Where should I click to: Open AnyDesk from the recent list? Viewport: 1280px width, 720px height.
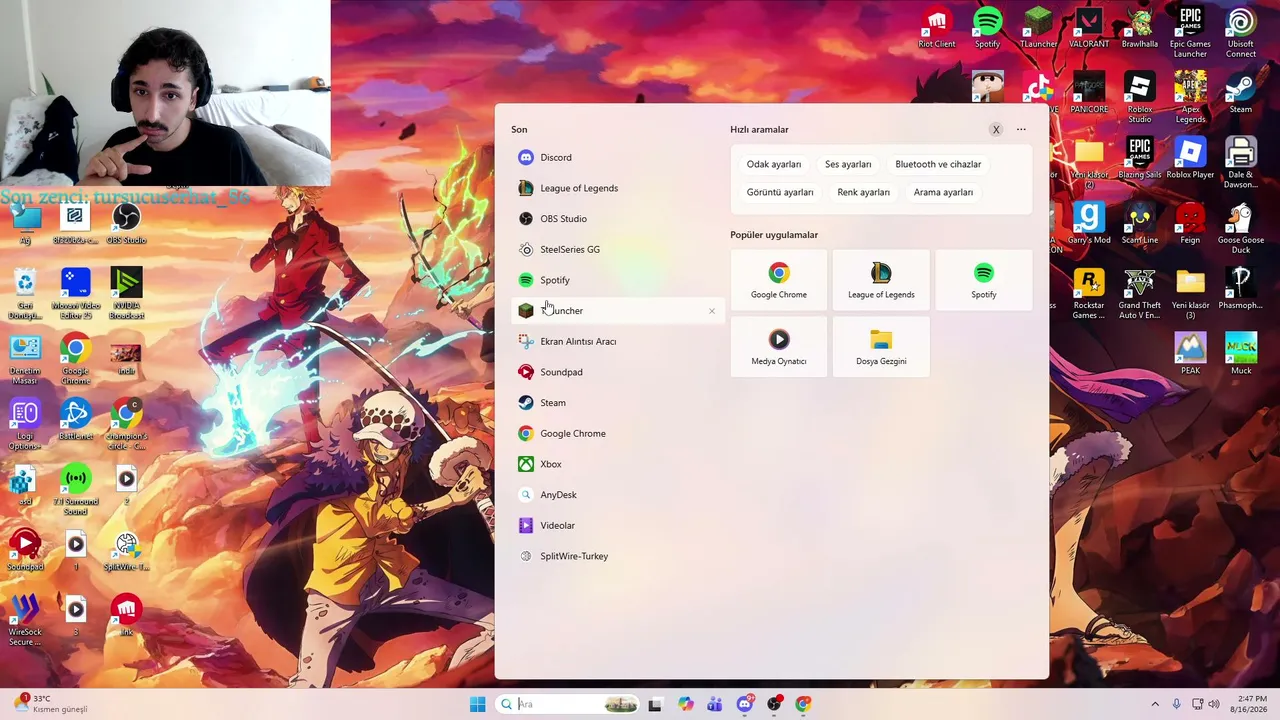coord(616,495)
